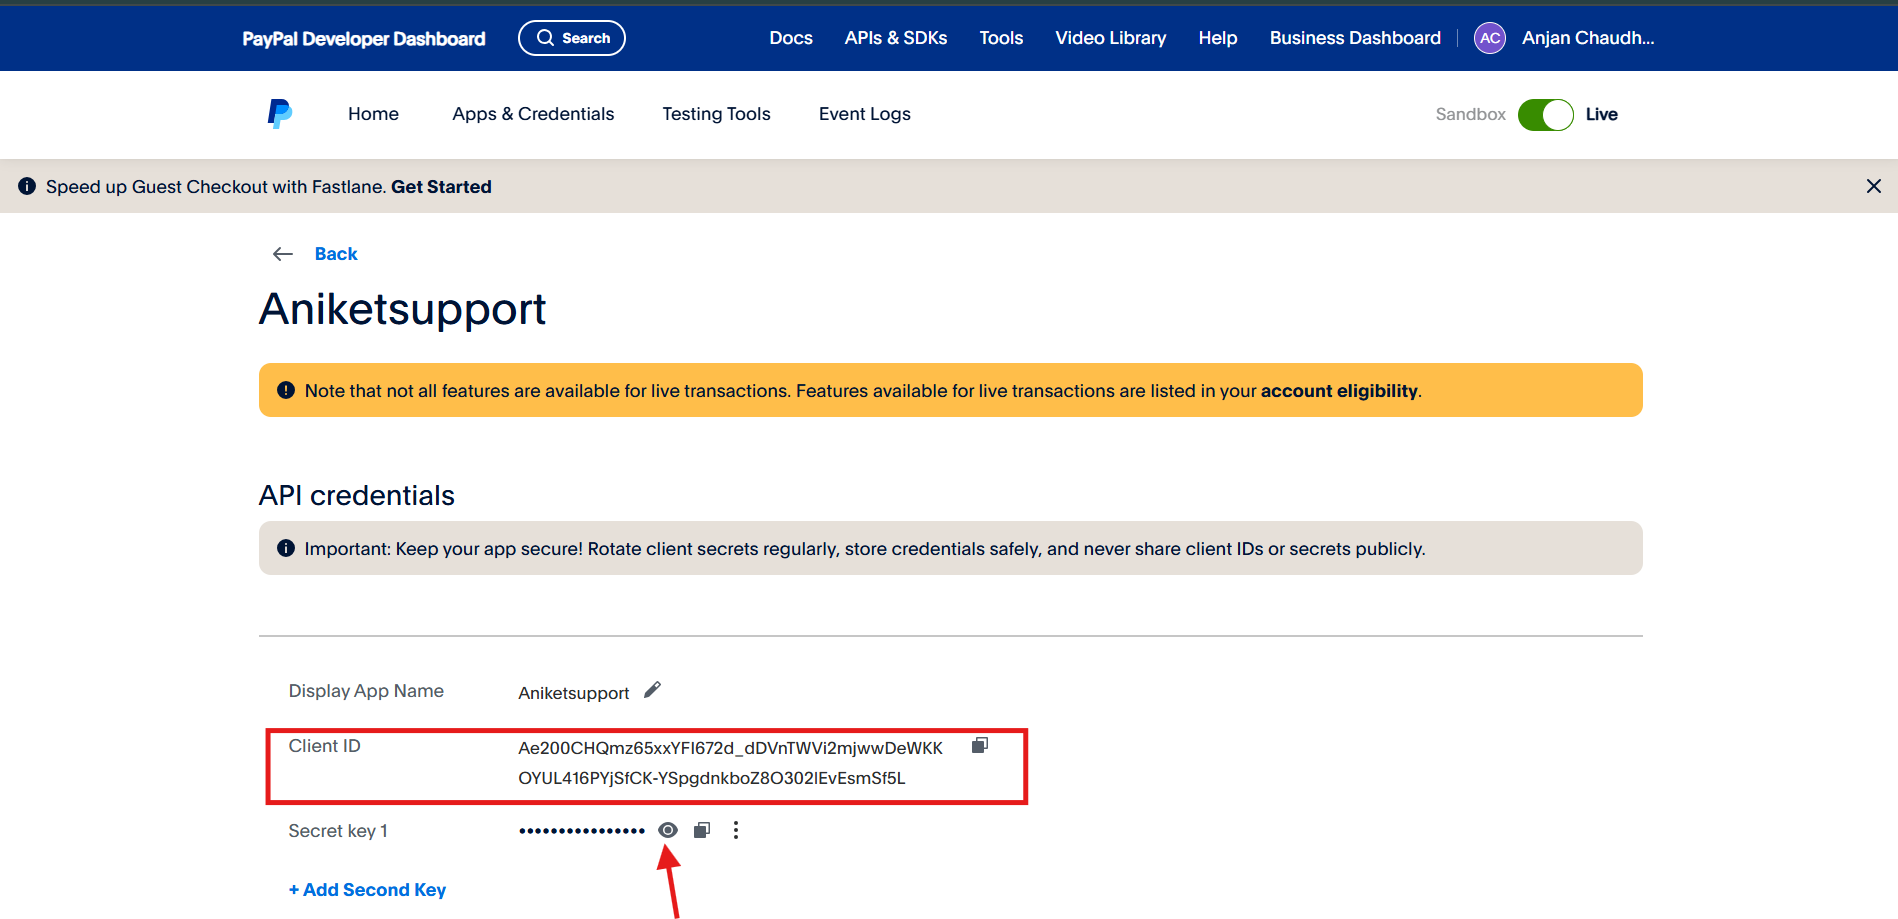Follow the Get Started link
This screenshot has height=919, width=1898.
click(441, 187)
